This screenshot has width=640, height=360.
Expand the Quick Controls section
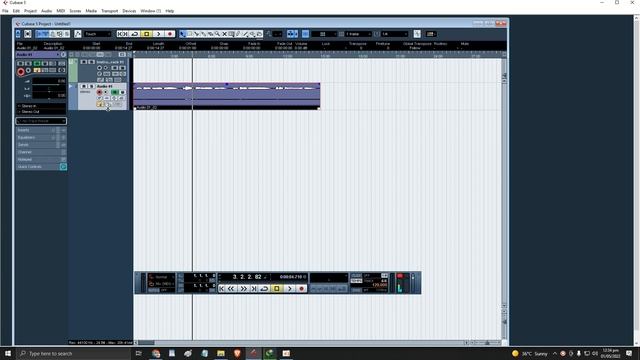[41, 167]
